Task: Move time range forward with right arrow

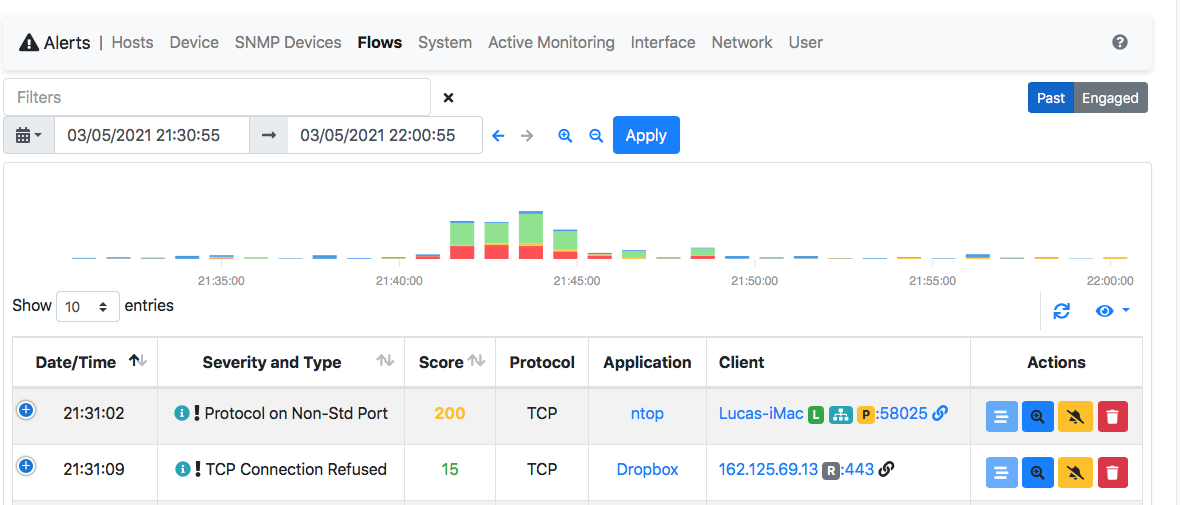Action: (528, 135)
